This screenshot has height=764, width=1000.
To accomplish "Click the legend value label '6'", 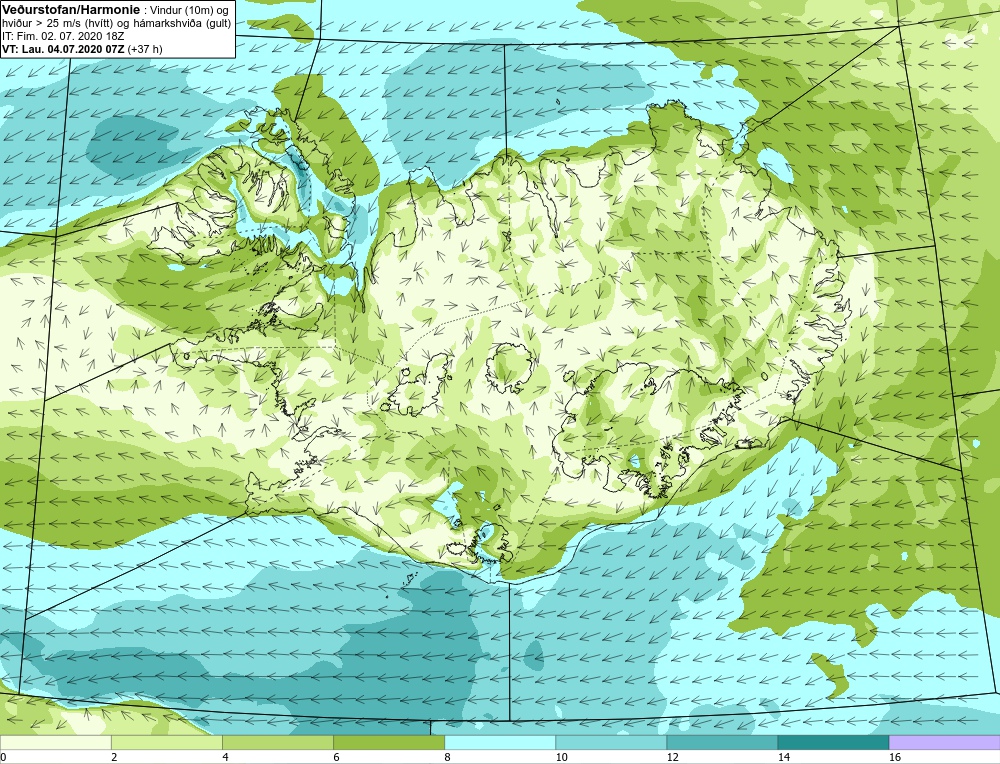I will point(336,757).
